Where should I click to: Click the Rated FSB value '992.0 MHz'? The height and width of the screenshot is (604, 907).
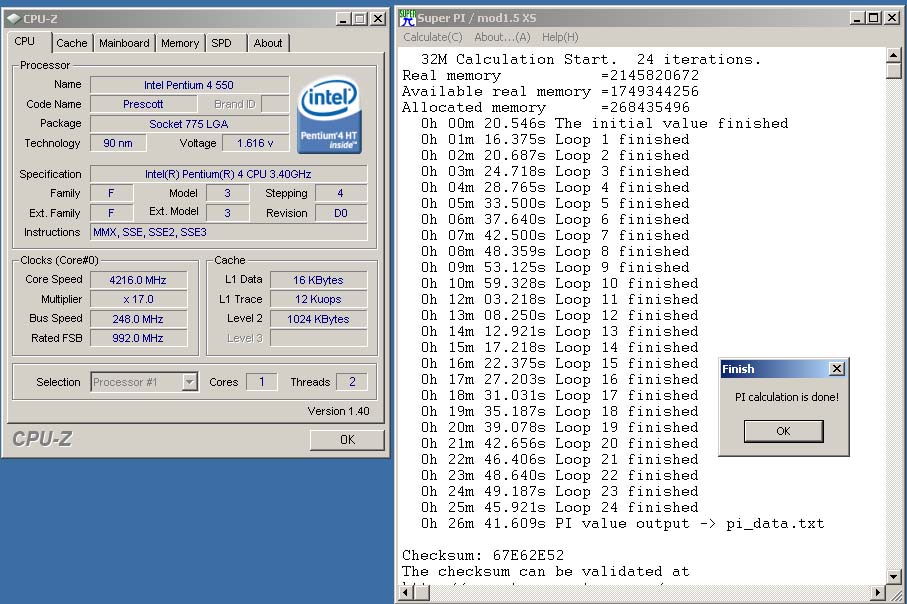pyautogui.click(x=138, y=338)
